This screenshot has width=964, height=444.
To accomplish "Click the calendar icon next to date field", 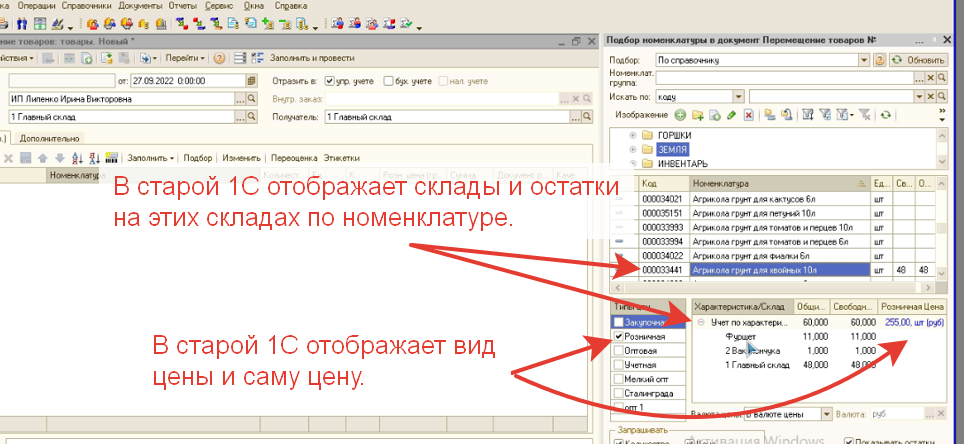I will point(251,81).
